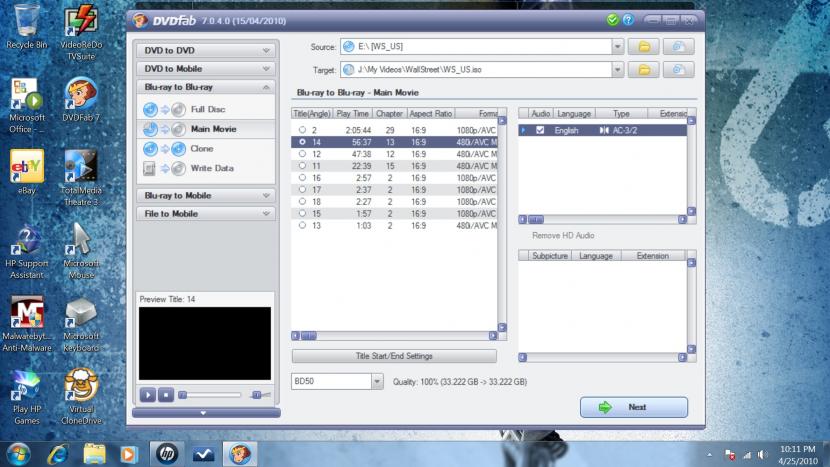Uncheck the English audio track checkbox
This screenshot has height=467, width=830.
540,130
